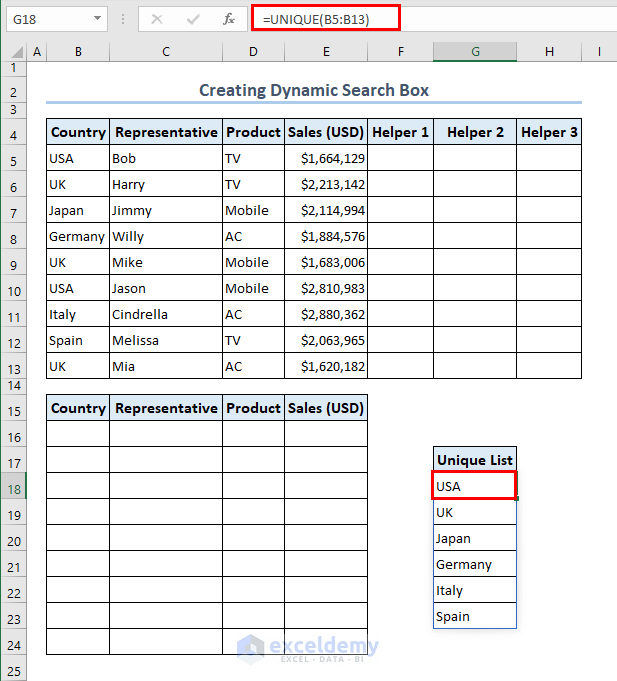Select Spain in the Unique List
The image size is (617, 681).
(x=475, y=616)
